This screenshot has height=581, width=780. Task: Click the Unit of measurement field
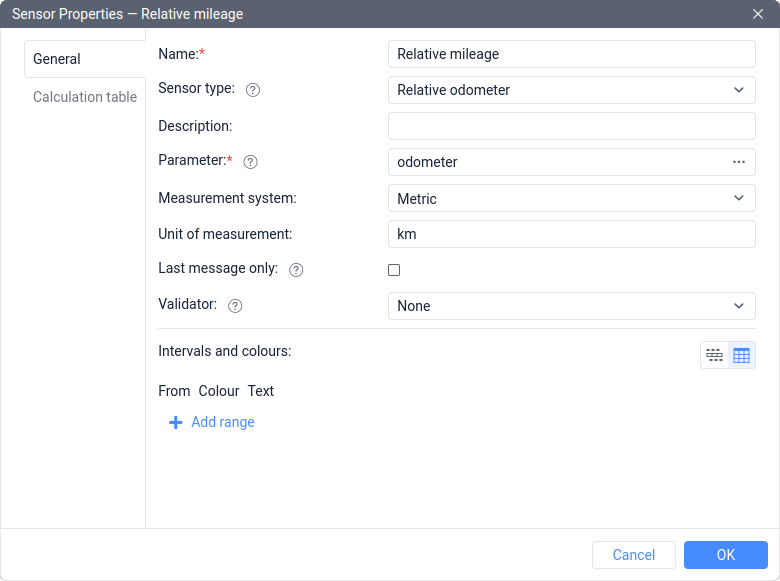571,234
